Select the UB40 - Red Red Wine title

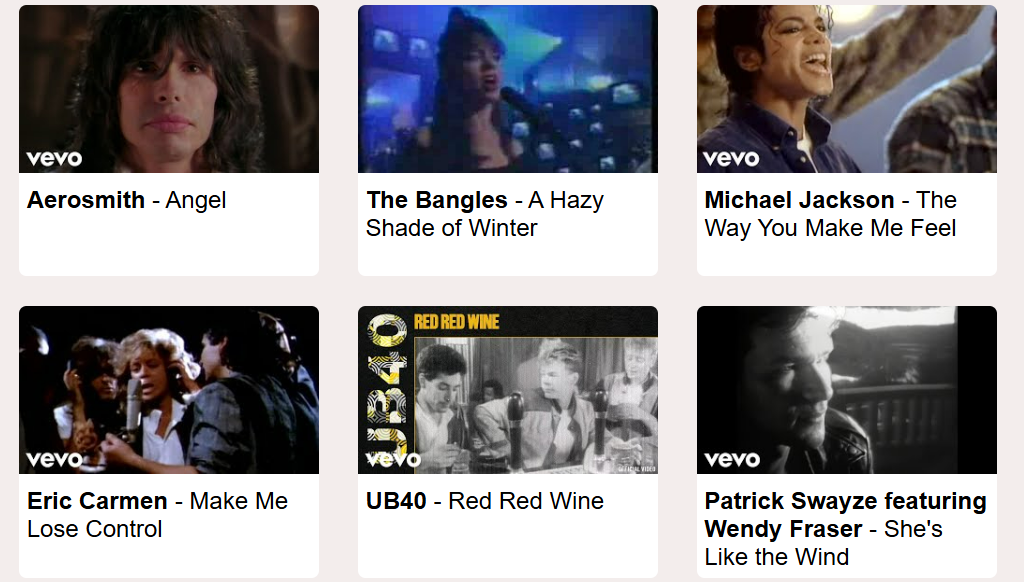coord(485,501)
